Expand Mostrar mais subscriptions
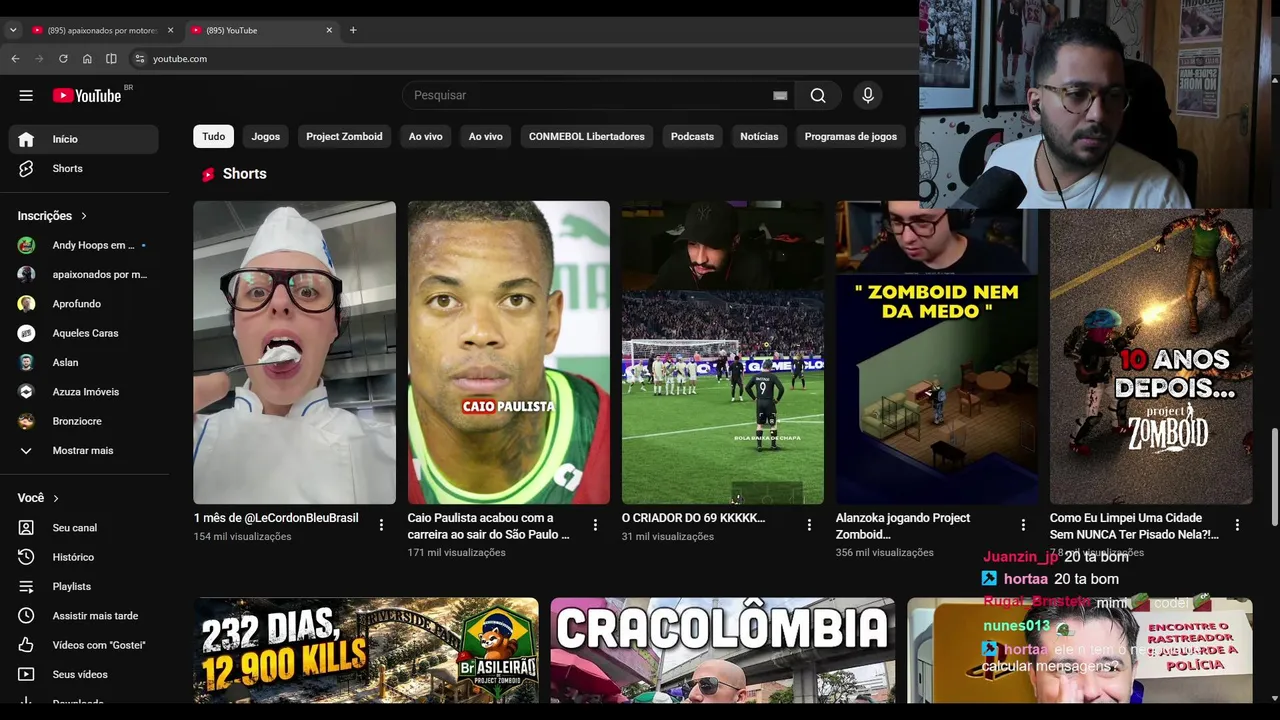 click(x=84, y=451)
